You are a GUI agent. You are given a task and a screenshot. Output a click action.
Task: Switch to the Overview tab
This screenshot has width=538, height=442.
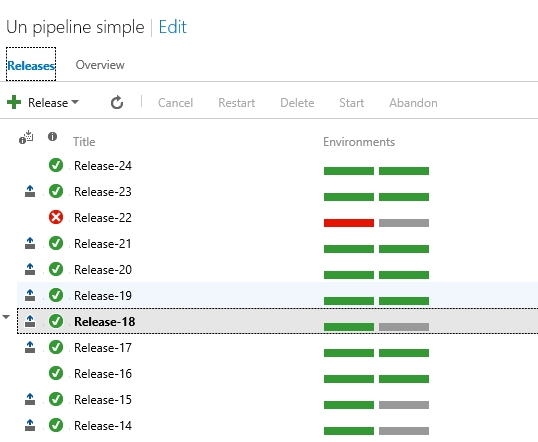click(x=100, y=65)
